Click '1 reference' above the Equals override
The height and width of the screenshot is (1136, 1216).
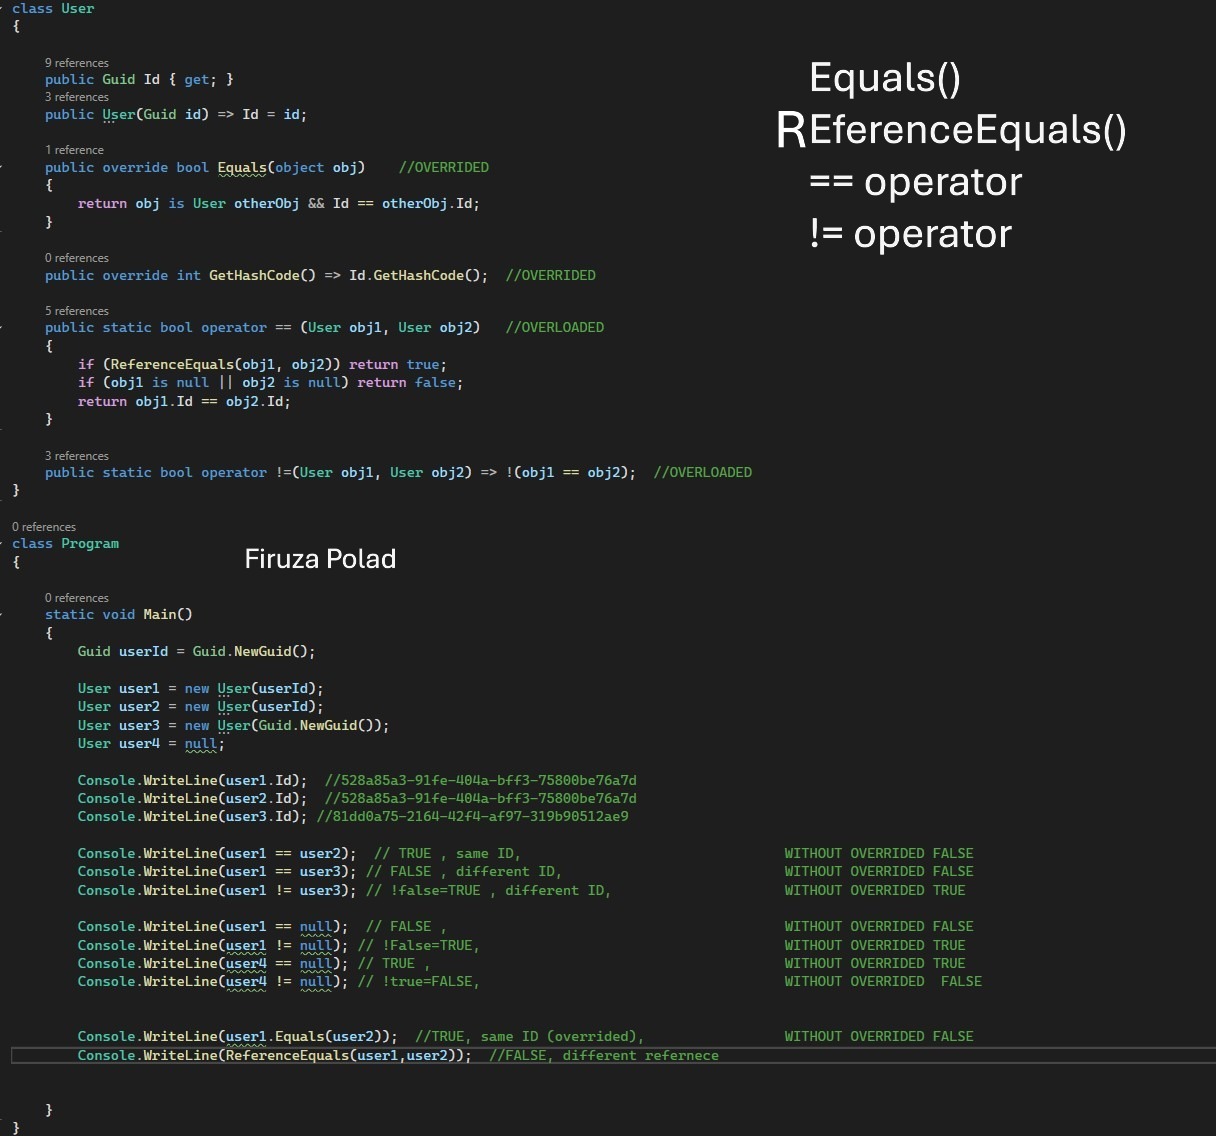(74, 149)
